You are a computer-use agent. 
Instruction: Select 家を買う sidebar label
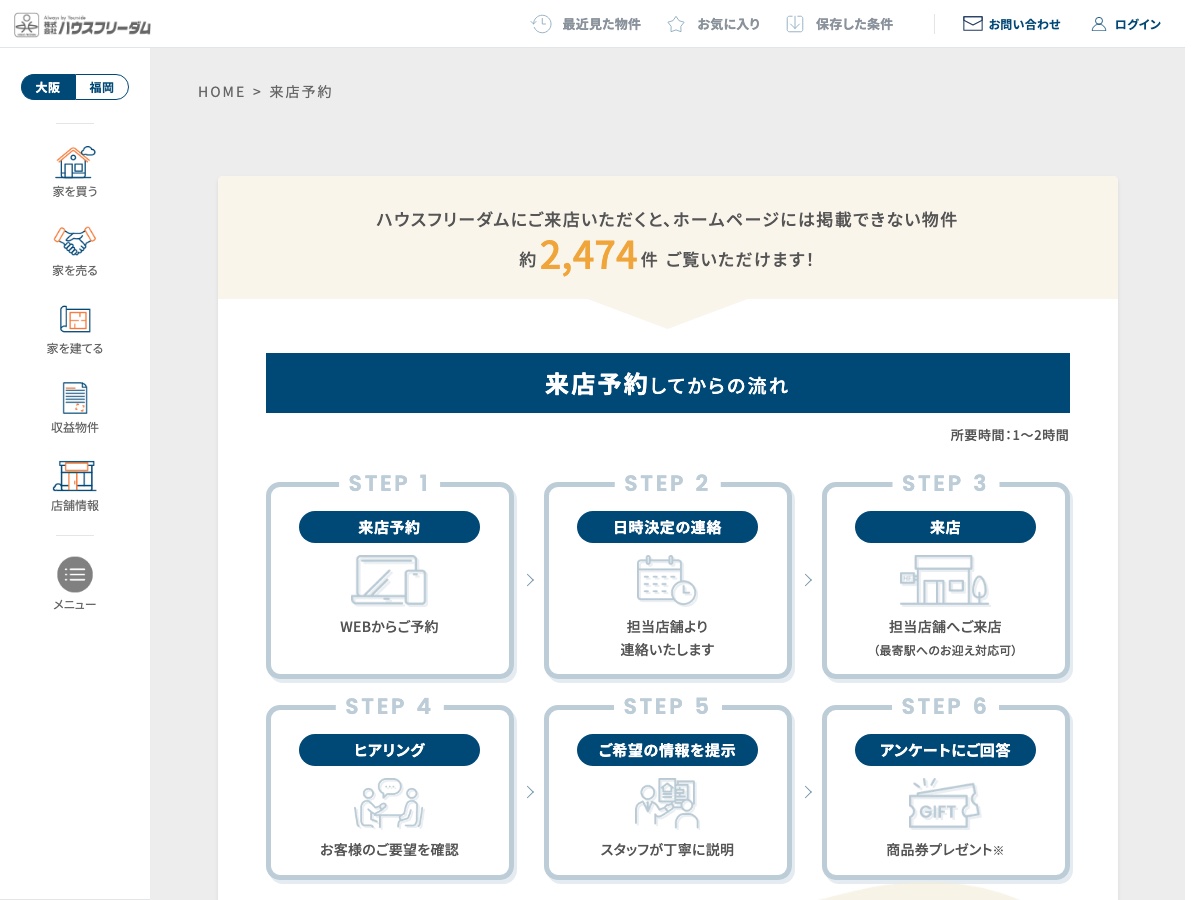point(75,191)
